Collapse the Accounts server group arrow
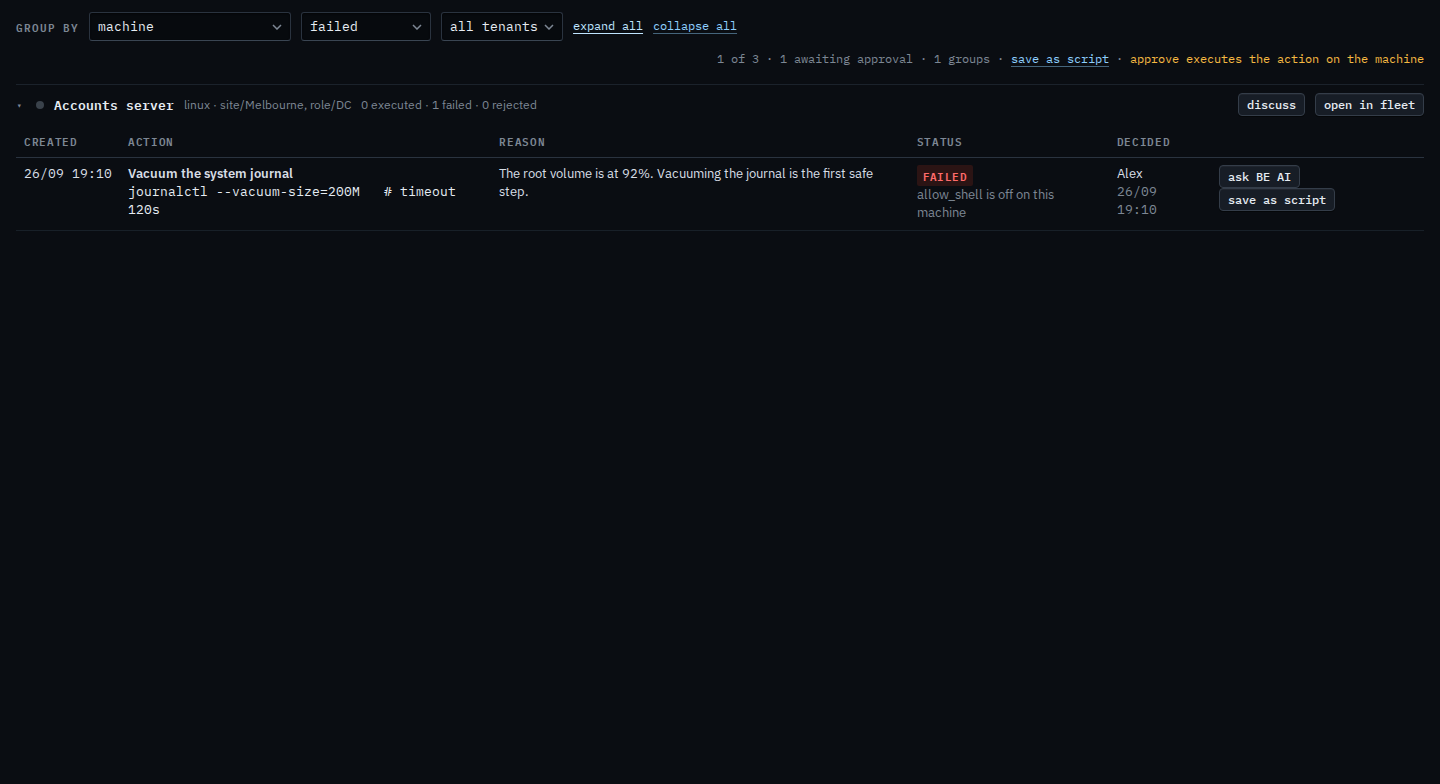Screen dimensions: 1440x784 [19, 105]
